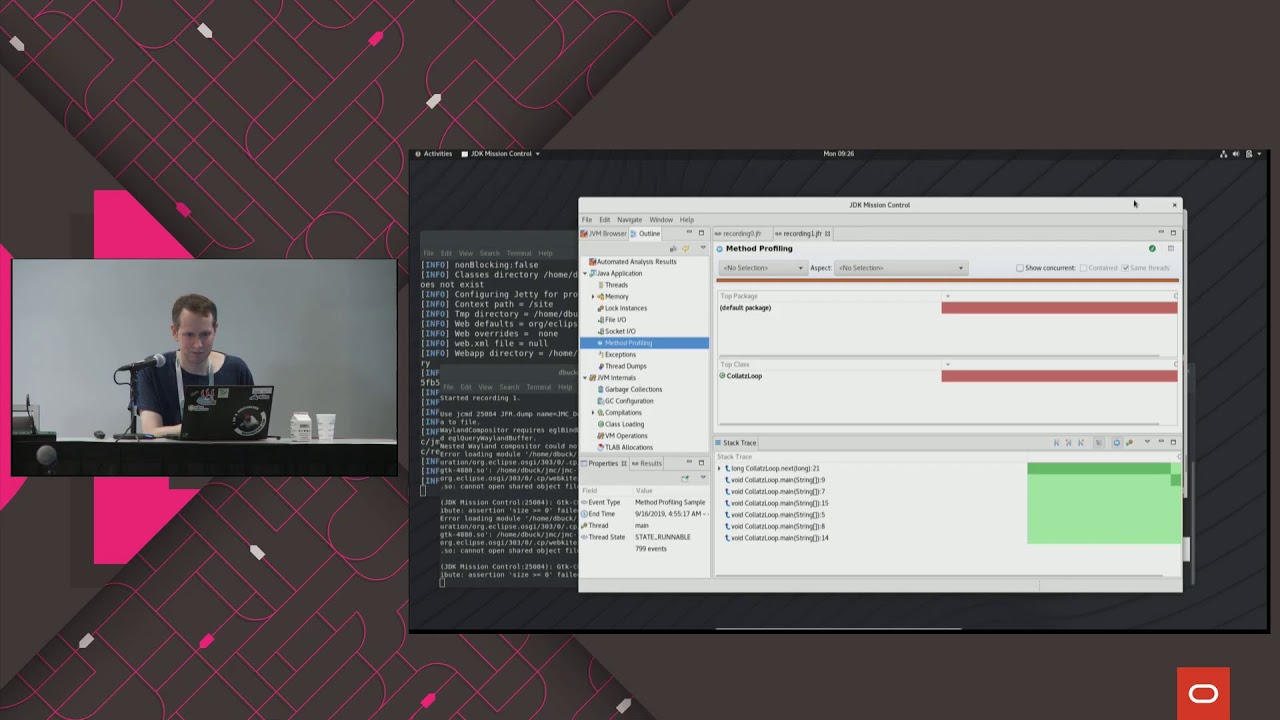Click the clock showing Mon 09:26
The image size is (1280, 720).
(838, 154)
